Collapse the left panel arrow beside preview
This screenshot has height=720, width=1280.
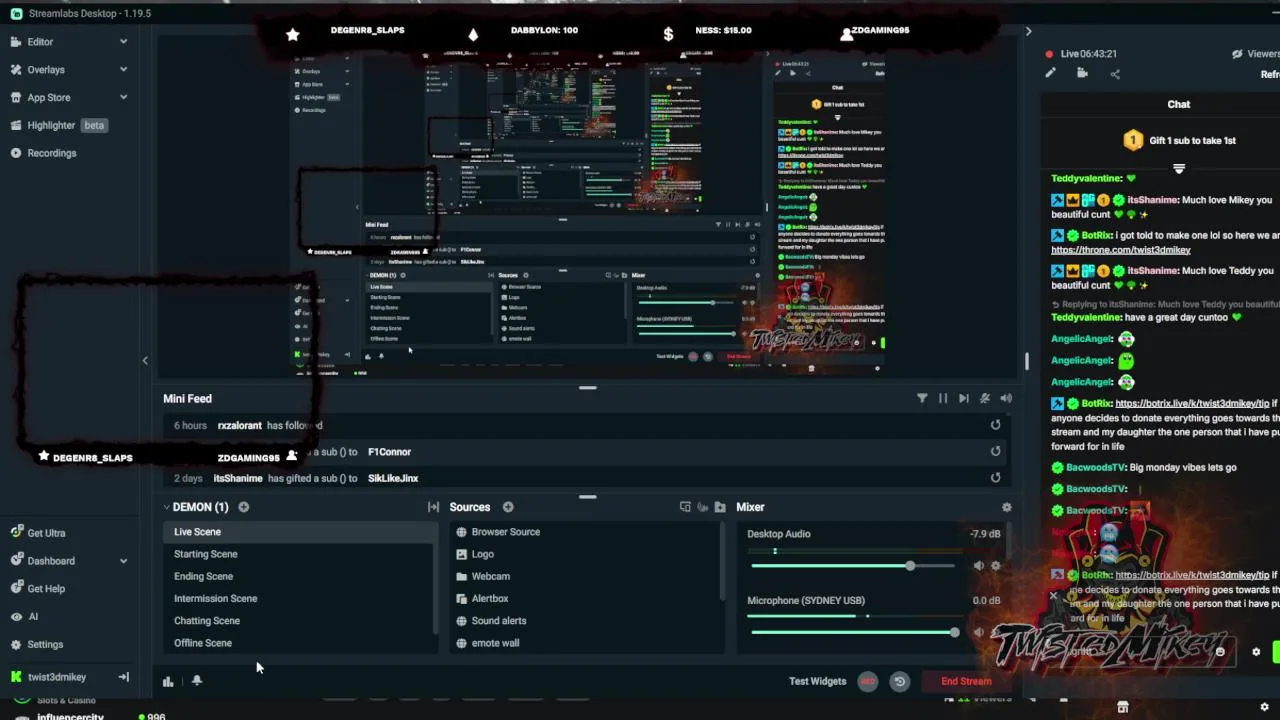145,361
